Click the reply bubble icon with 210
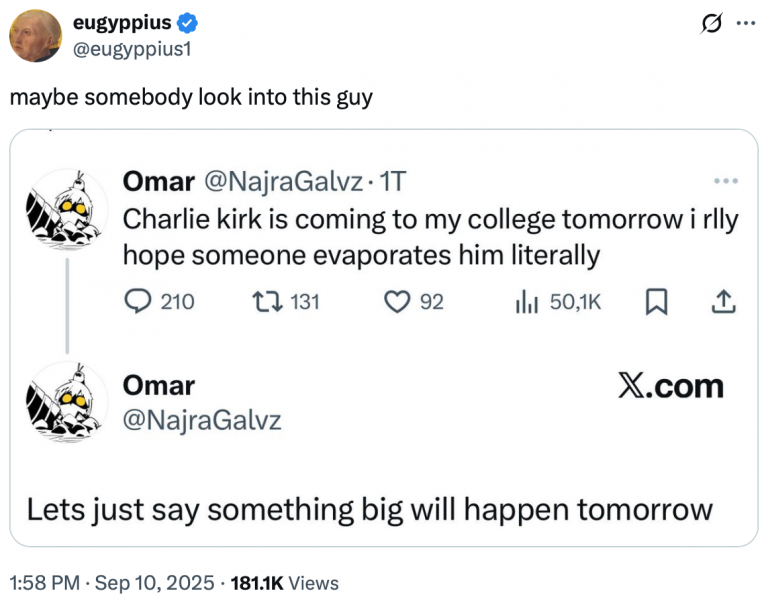Image resolution: width=768 pixels, height=599 pixels. tap(138, 301)
